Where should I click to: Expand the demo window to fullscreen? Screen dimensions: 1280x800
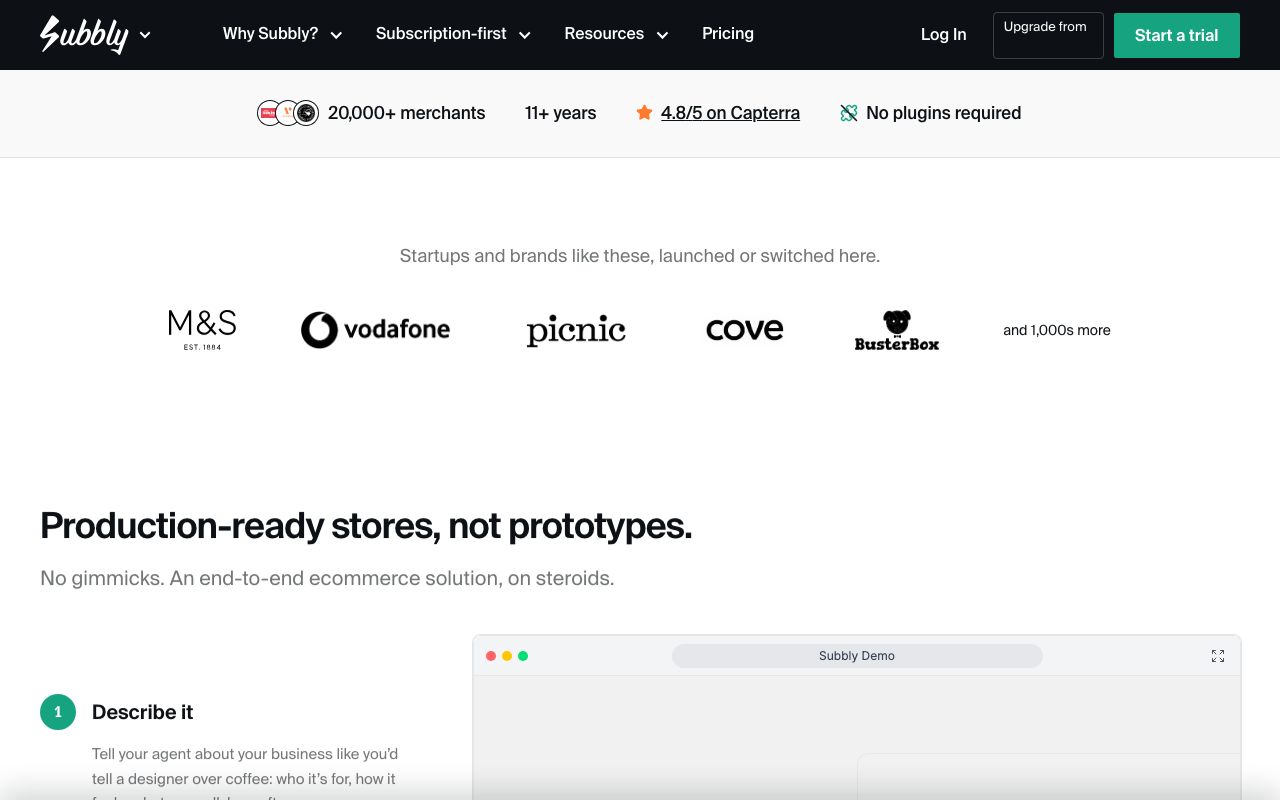(x=1218, y=656)
